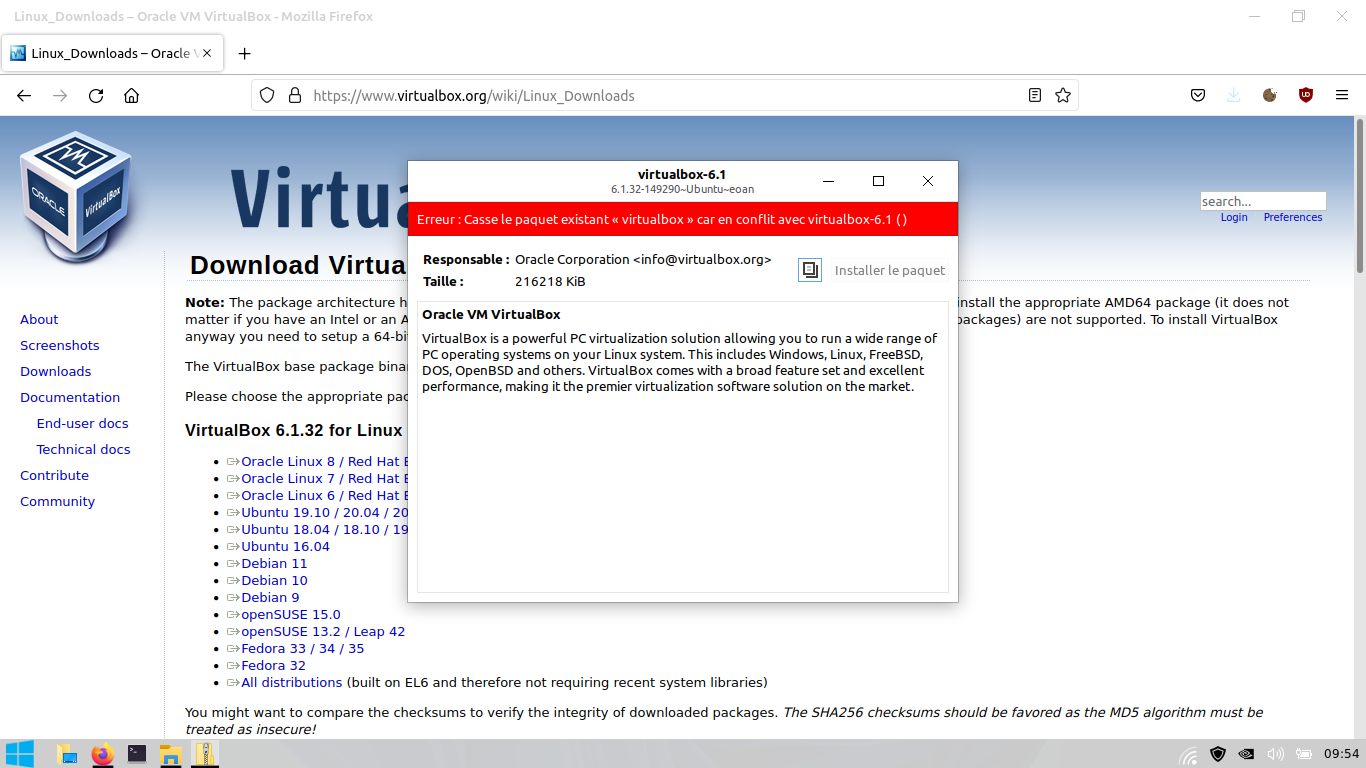Open End-user docs sidebar link
The width and height of the screenshot is (1366, 768).
point(82,423)
